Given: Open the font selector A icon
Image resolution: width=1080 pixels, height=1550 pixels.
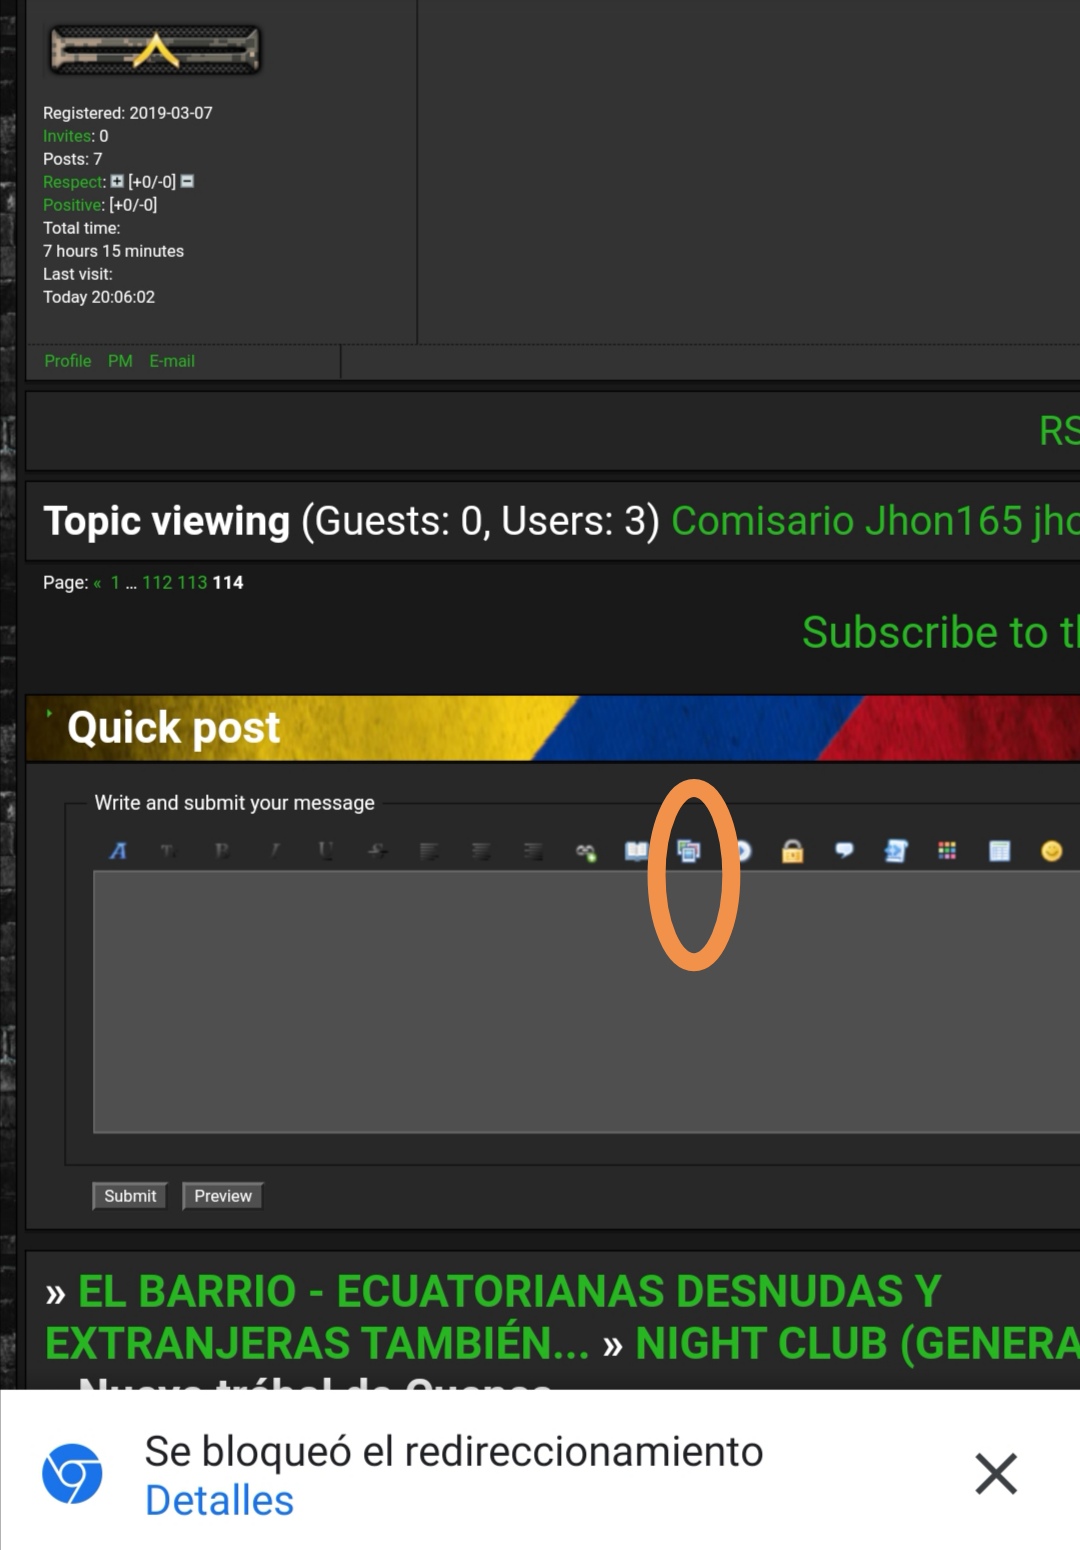Looking at the screenshot, I should pos(118,851).
